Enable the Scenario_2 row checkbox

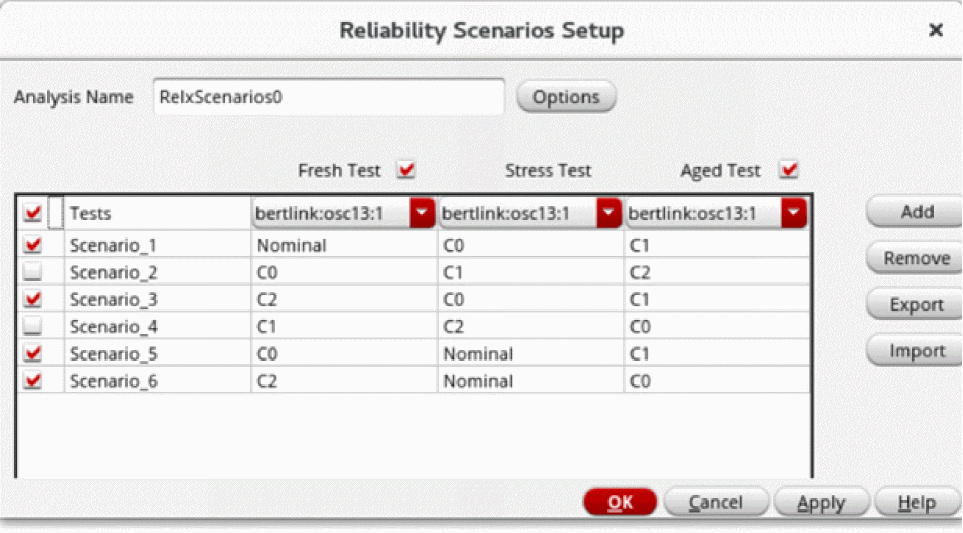click(33, 272)
